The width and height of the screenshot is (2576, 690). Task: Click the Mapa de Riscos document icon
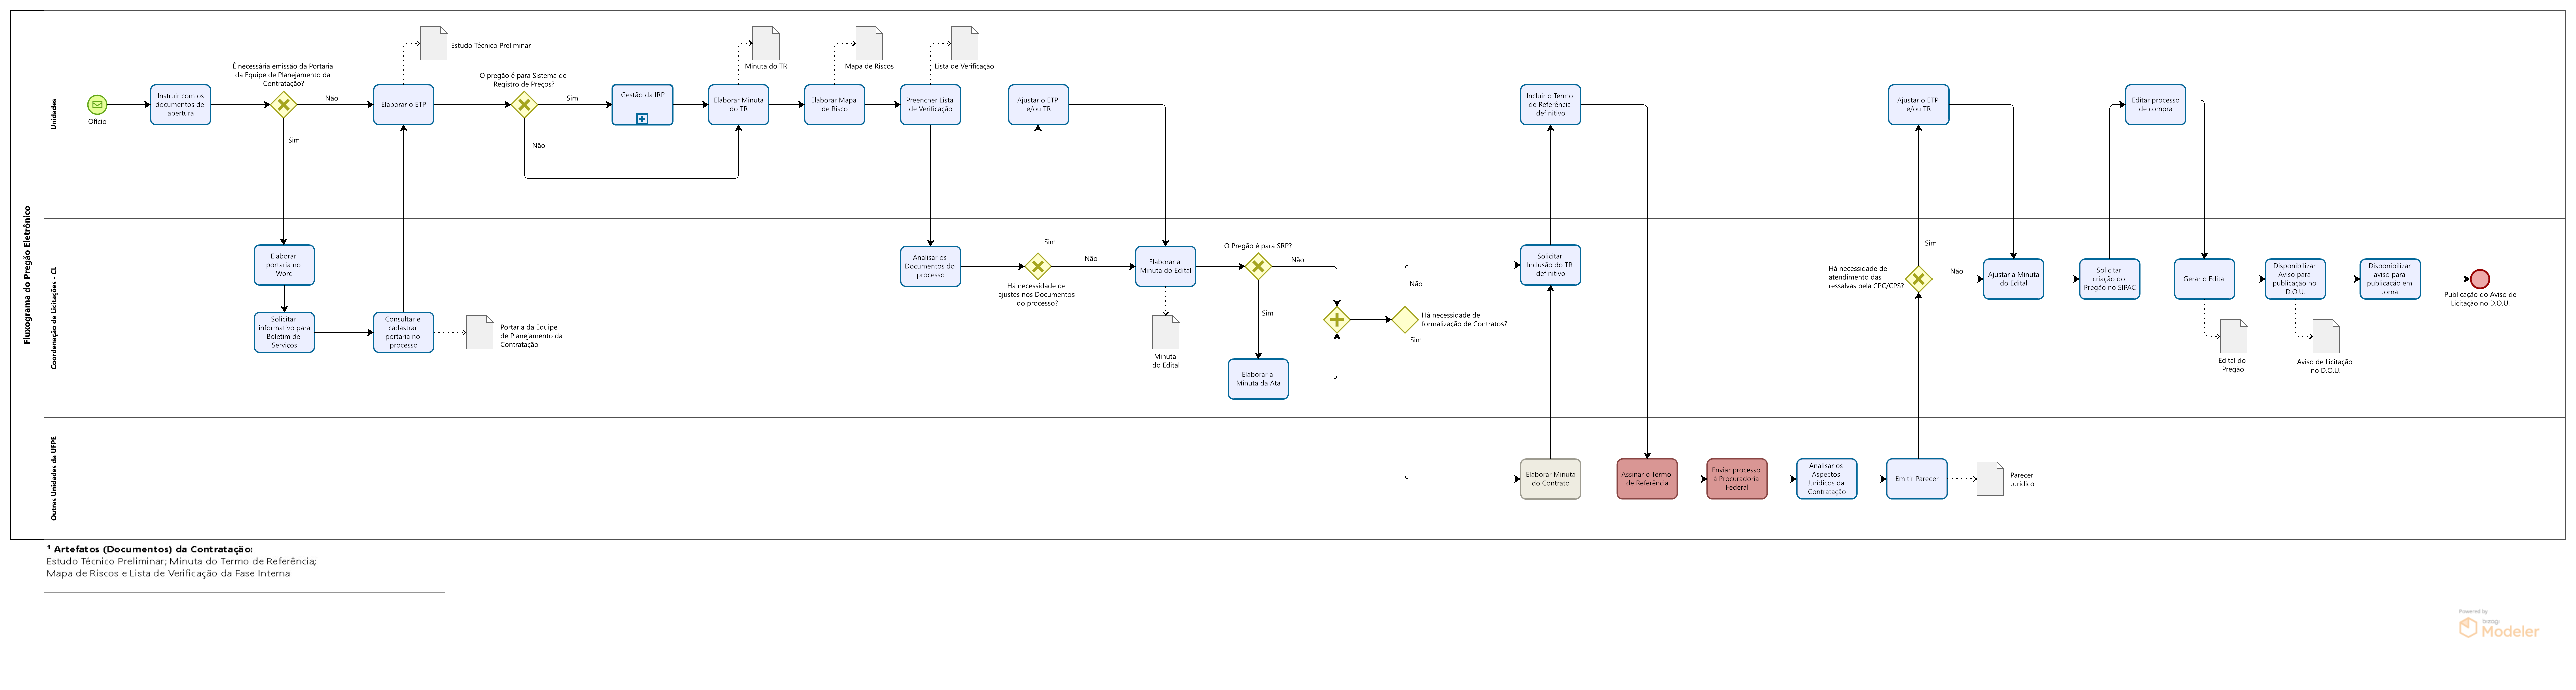click(869, 43)
